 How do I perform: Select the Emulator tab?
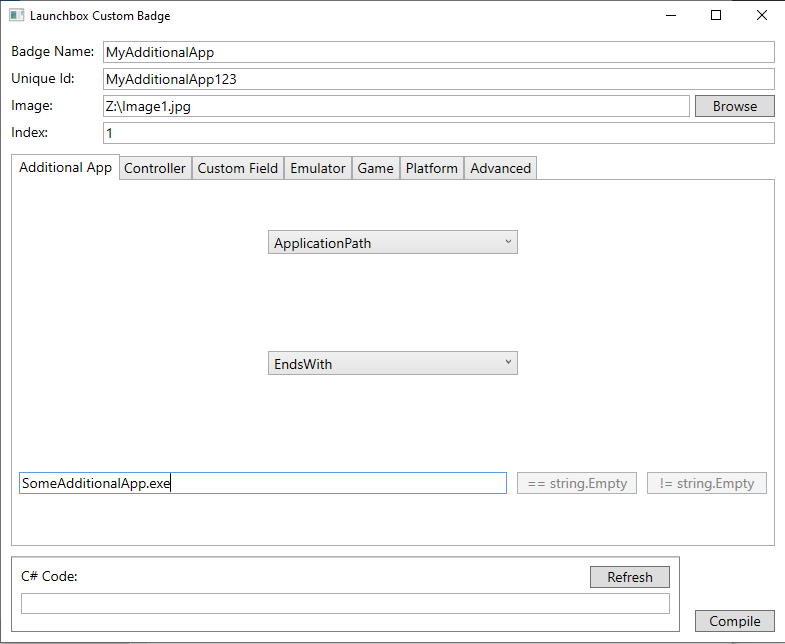click(x=318, y=168)
